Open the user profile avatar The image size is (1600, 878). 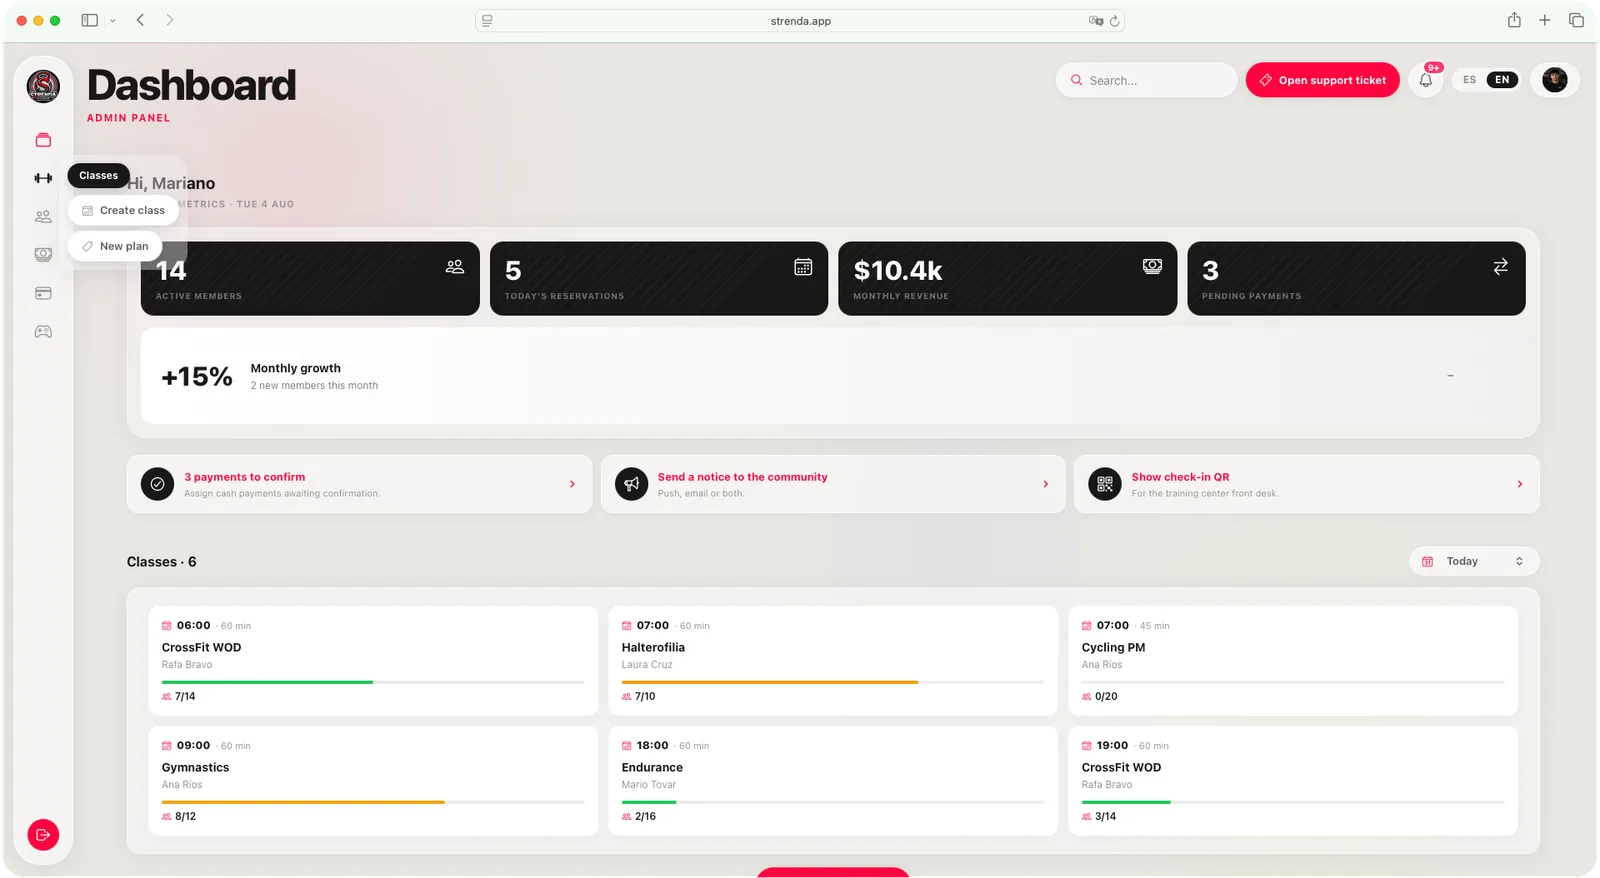coord(1554,80)
